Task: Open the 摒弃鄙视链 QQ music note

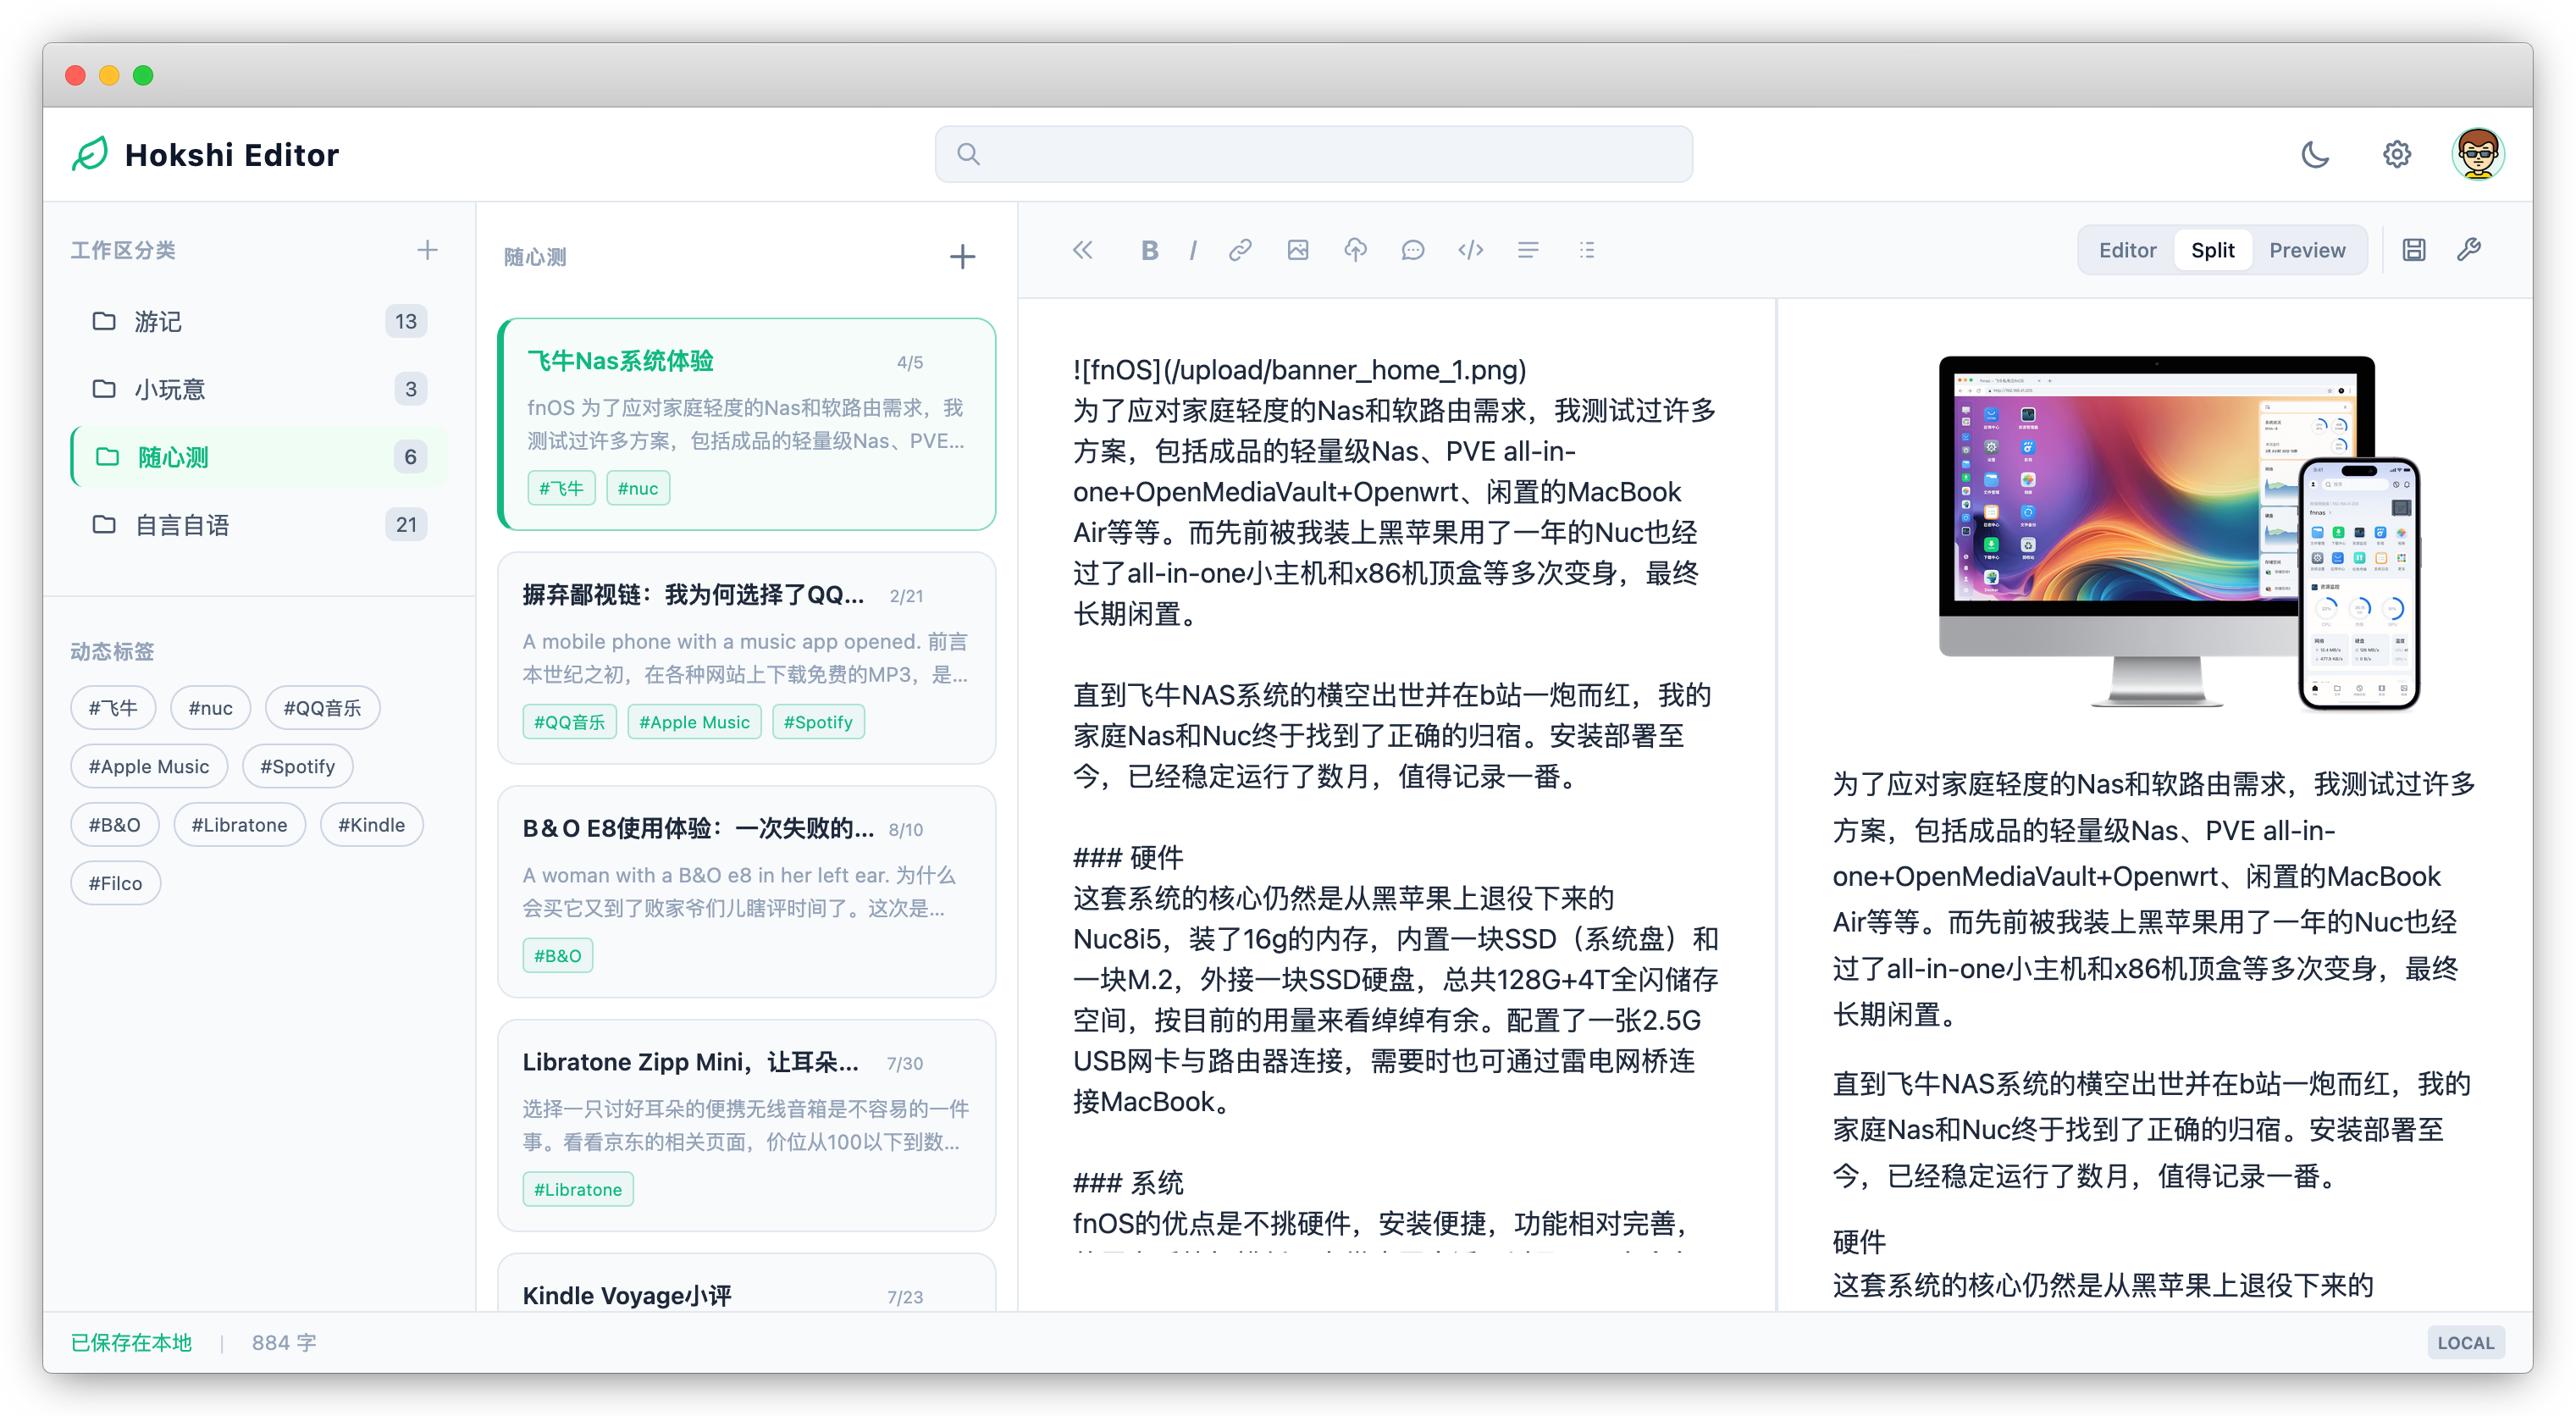Action: tap(747, 657)
